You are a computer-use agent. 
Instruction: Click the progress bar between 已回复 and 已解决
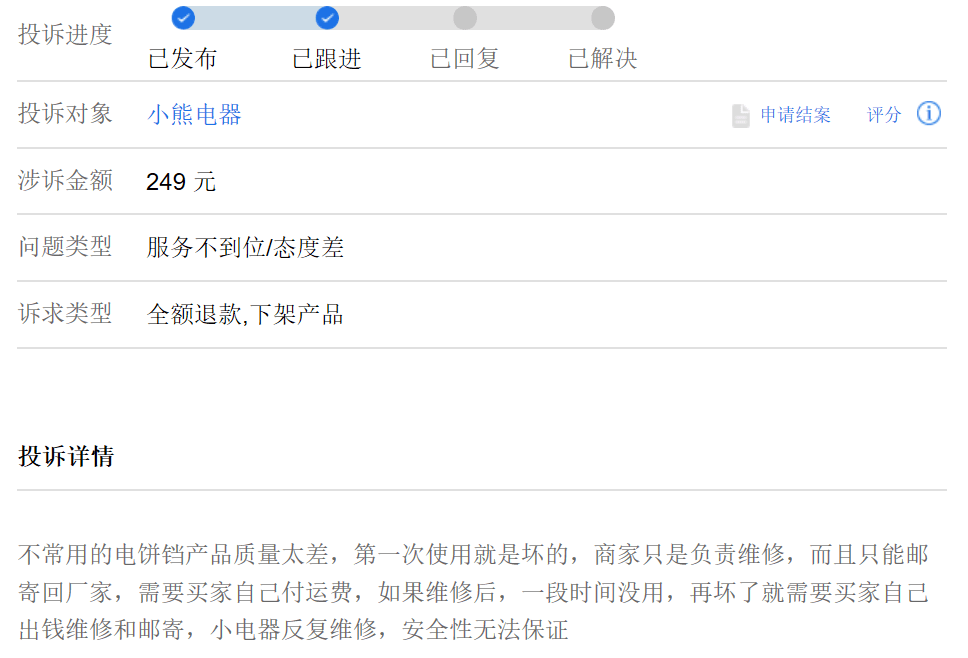pyautogui.click(x=532, y=17)
